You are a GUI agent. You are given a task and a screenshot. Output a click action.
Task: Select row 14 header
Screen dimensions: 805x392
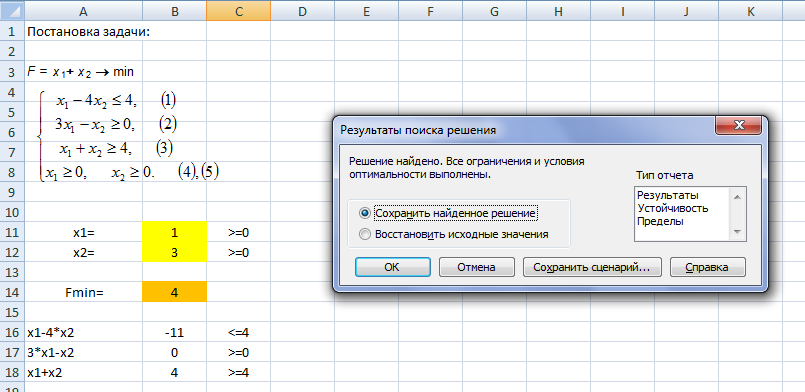pyautogui.click(x=11, y=293)
